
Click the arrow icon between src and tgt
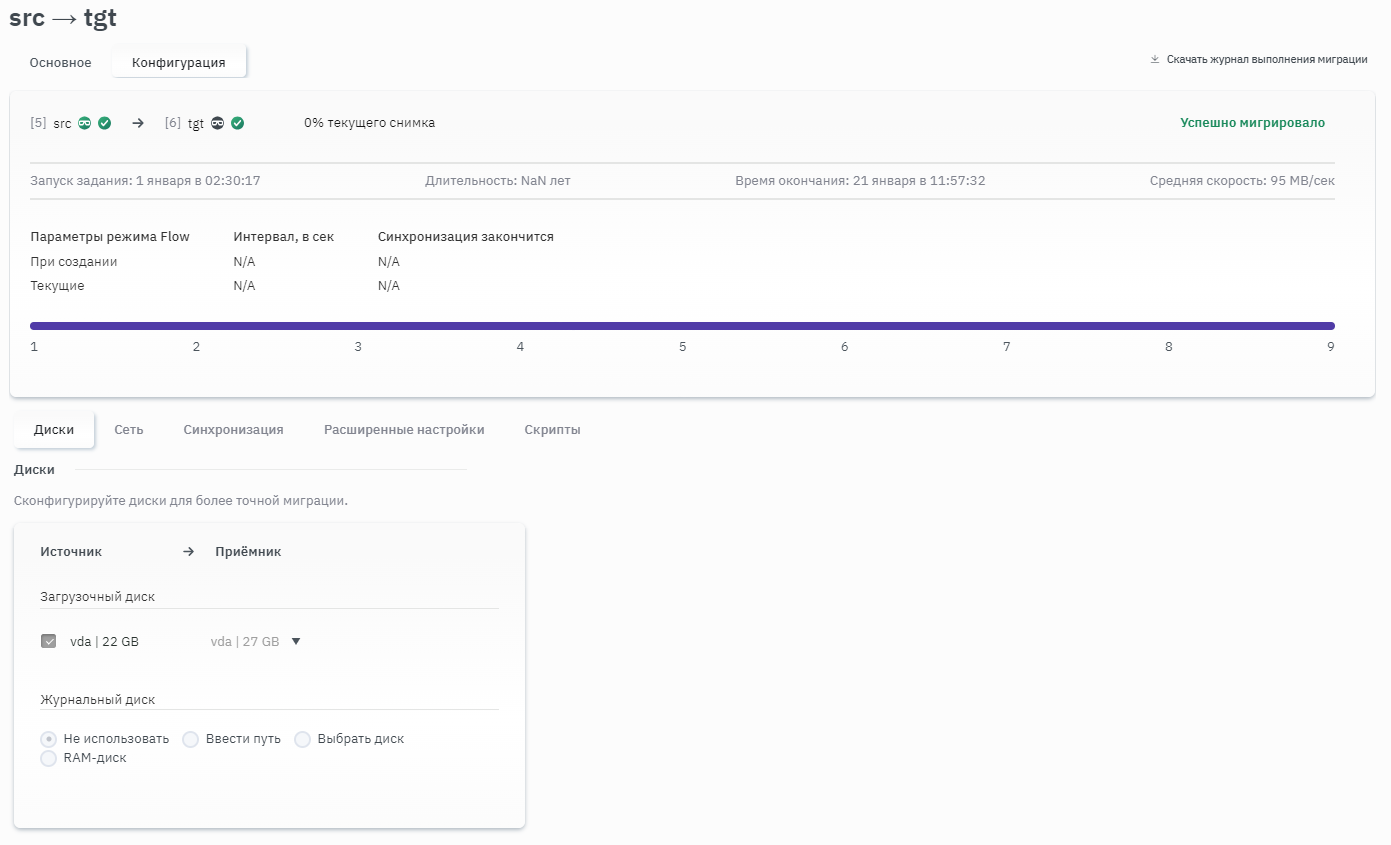click(x=139, y=123)
